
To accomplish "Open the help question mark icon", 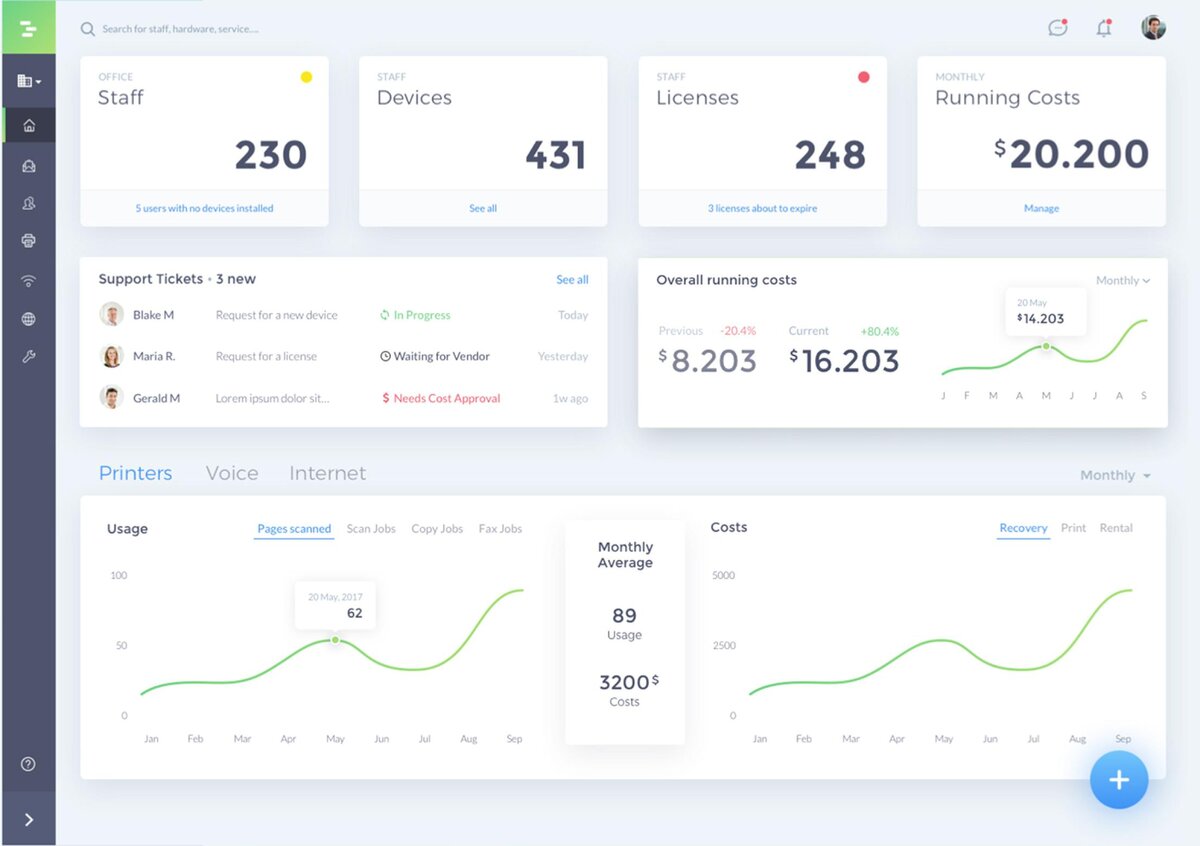I will 28,764.
